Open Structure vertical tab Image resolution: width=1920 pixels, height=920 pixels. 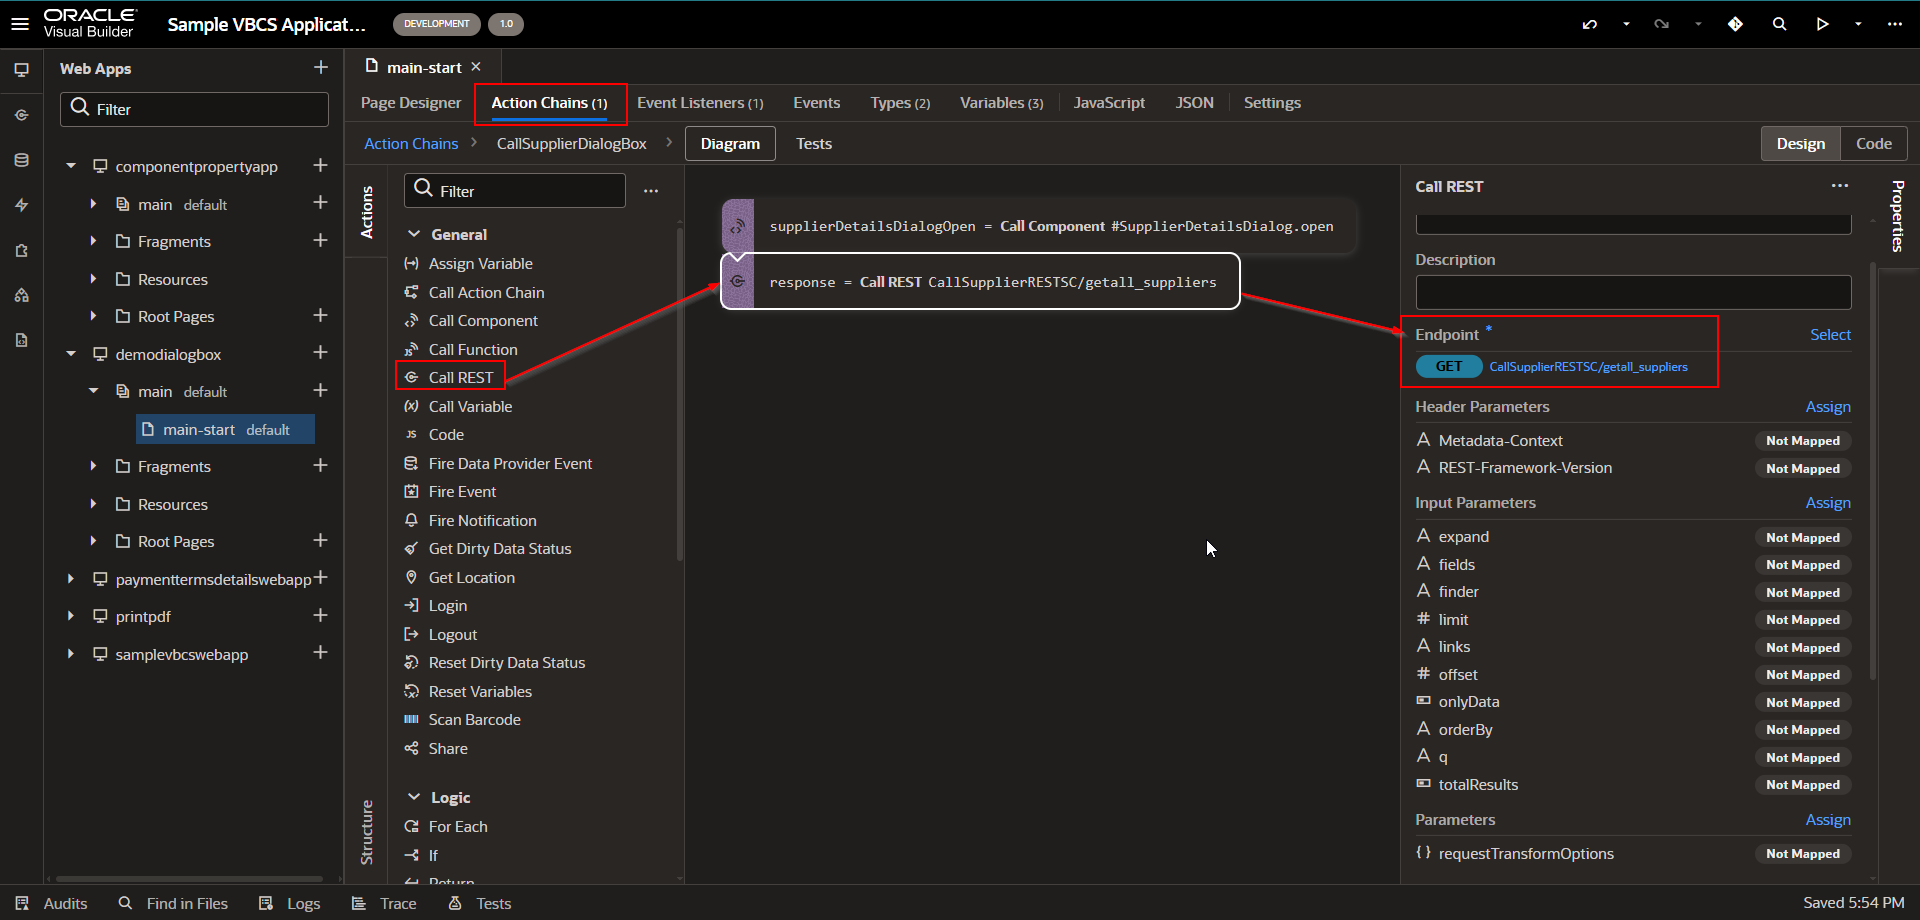[366, 832]
